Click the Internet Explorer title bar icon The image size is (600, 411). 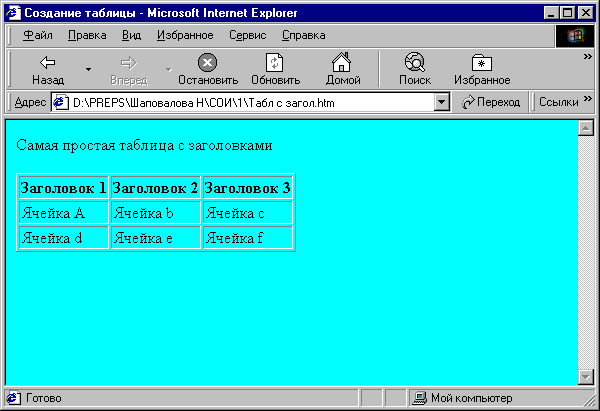click(x=13, y=13)
